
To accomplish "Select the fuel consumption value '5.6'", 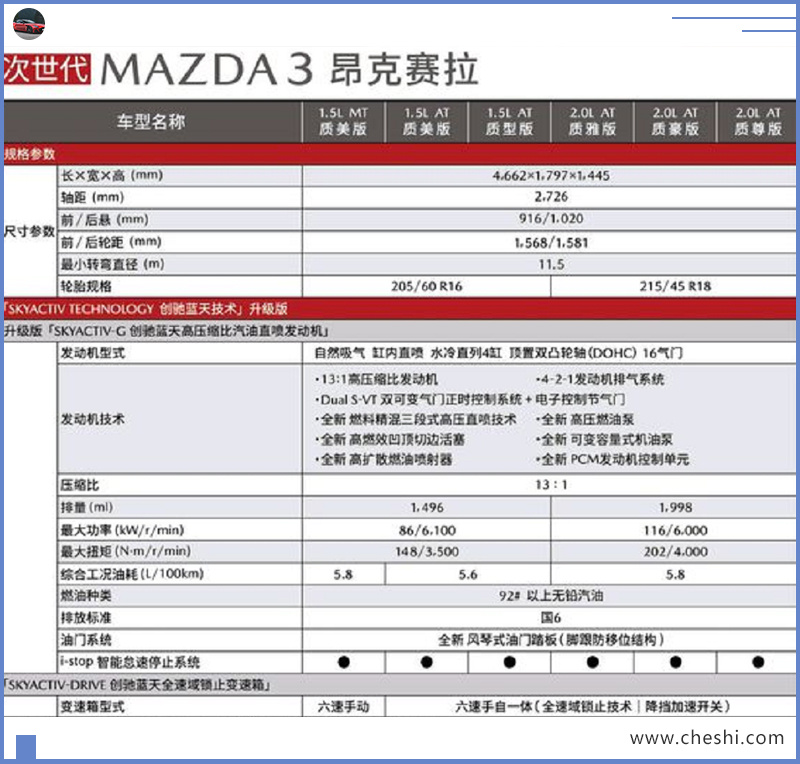I will tap(468, 575).
